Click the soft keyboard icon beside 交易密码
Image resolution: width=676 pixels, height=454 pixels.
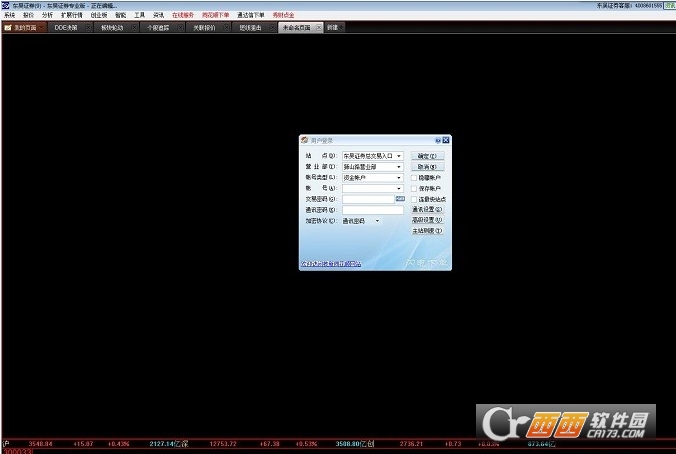coord(400,198)
